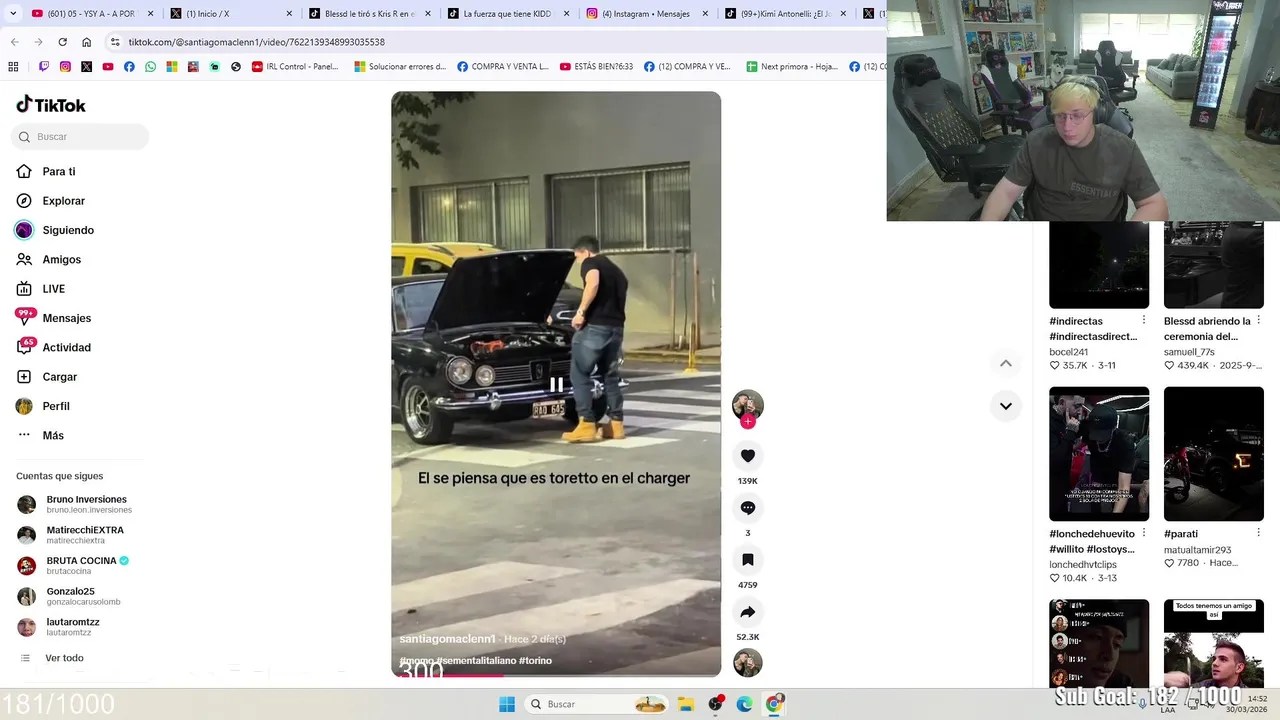This screenshot has width=1280, height=720.
Task: Open the video comments
Action: (748, 508)
